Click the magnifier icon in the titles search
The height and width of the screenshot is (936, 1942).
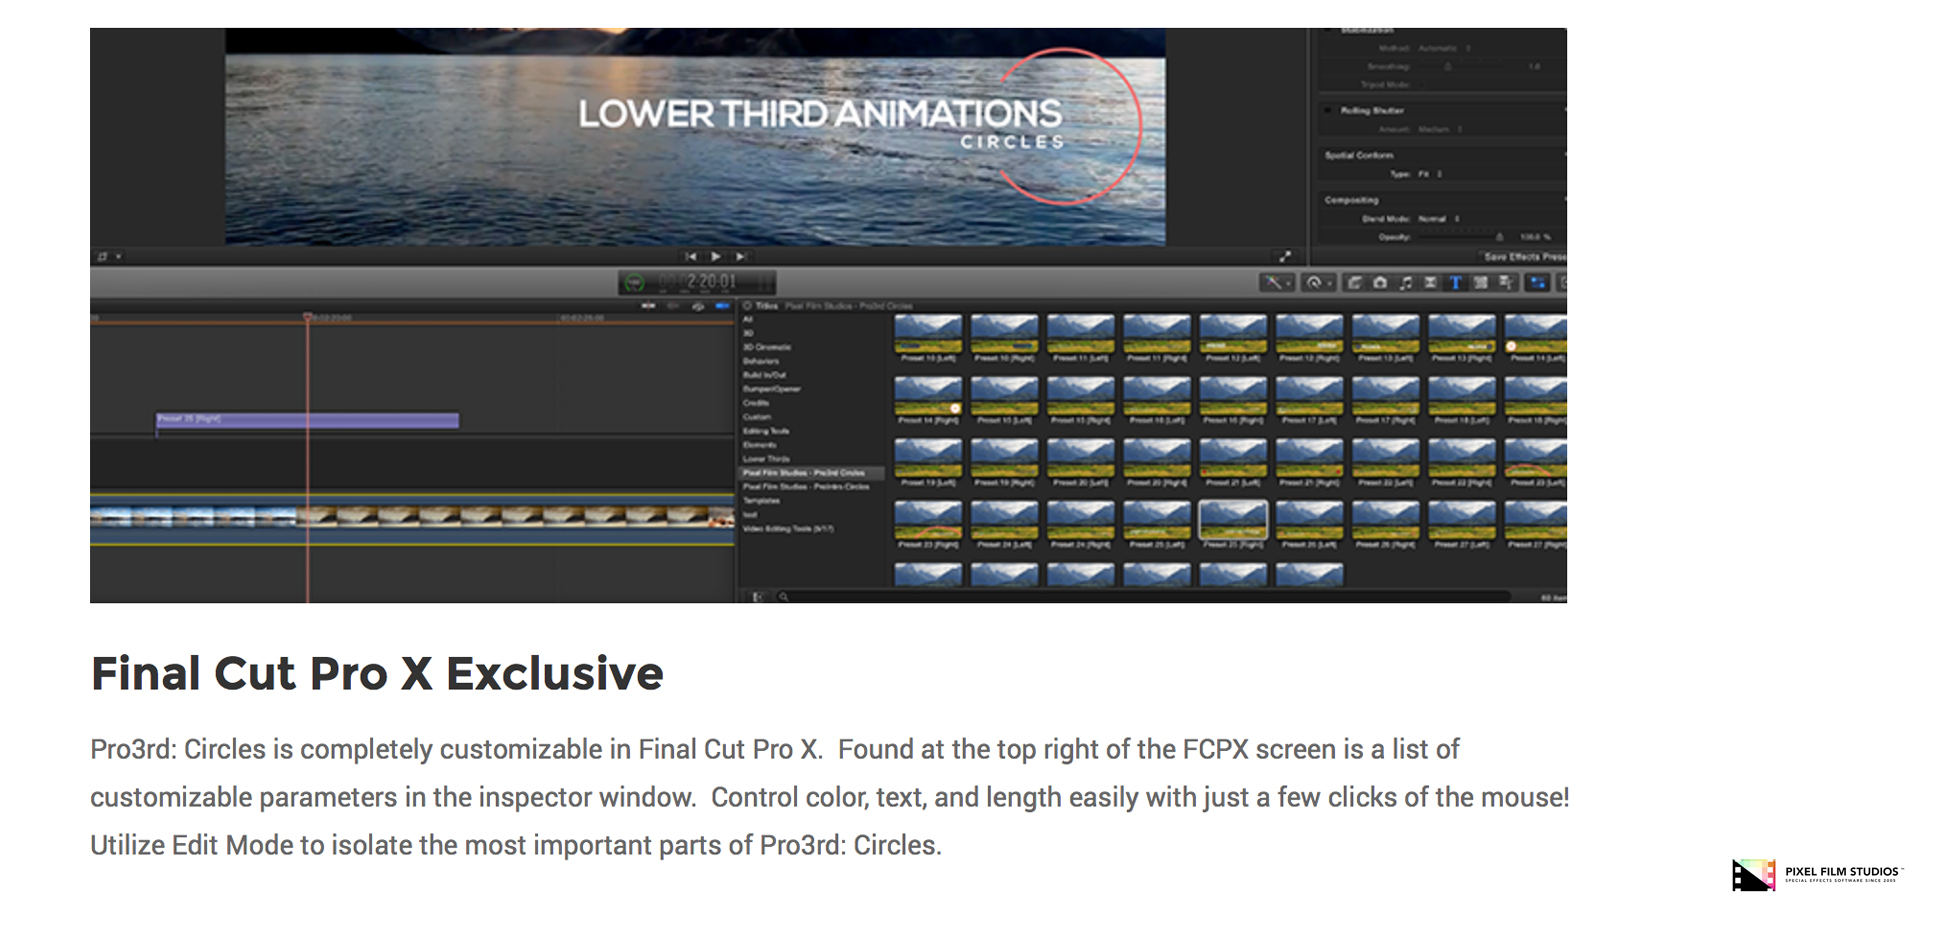784,597
